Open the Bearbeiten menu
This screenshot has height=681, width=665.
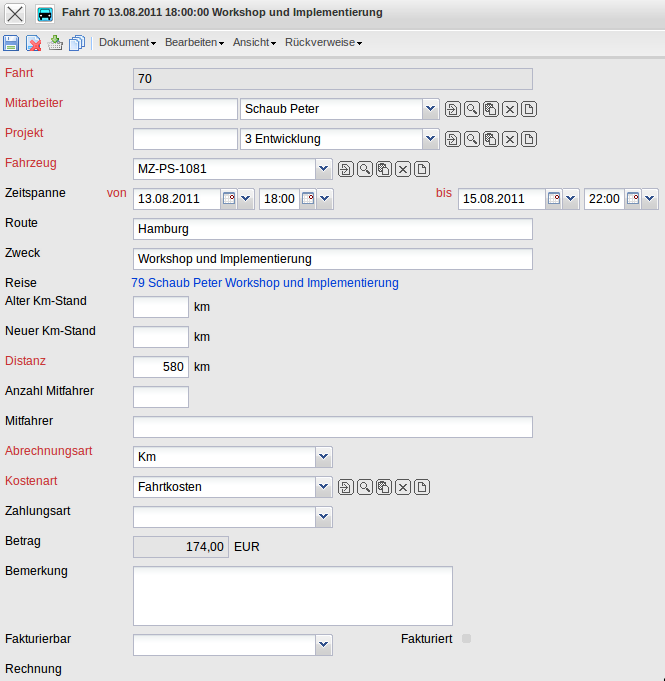click(x=194, y=43)
